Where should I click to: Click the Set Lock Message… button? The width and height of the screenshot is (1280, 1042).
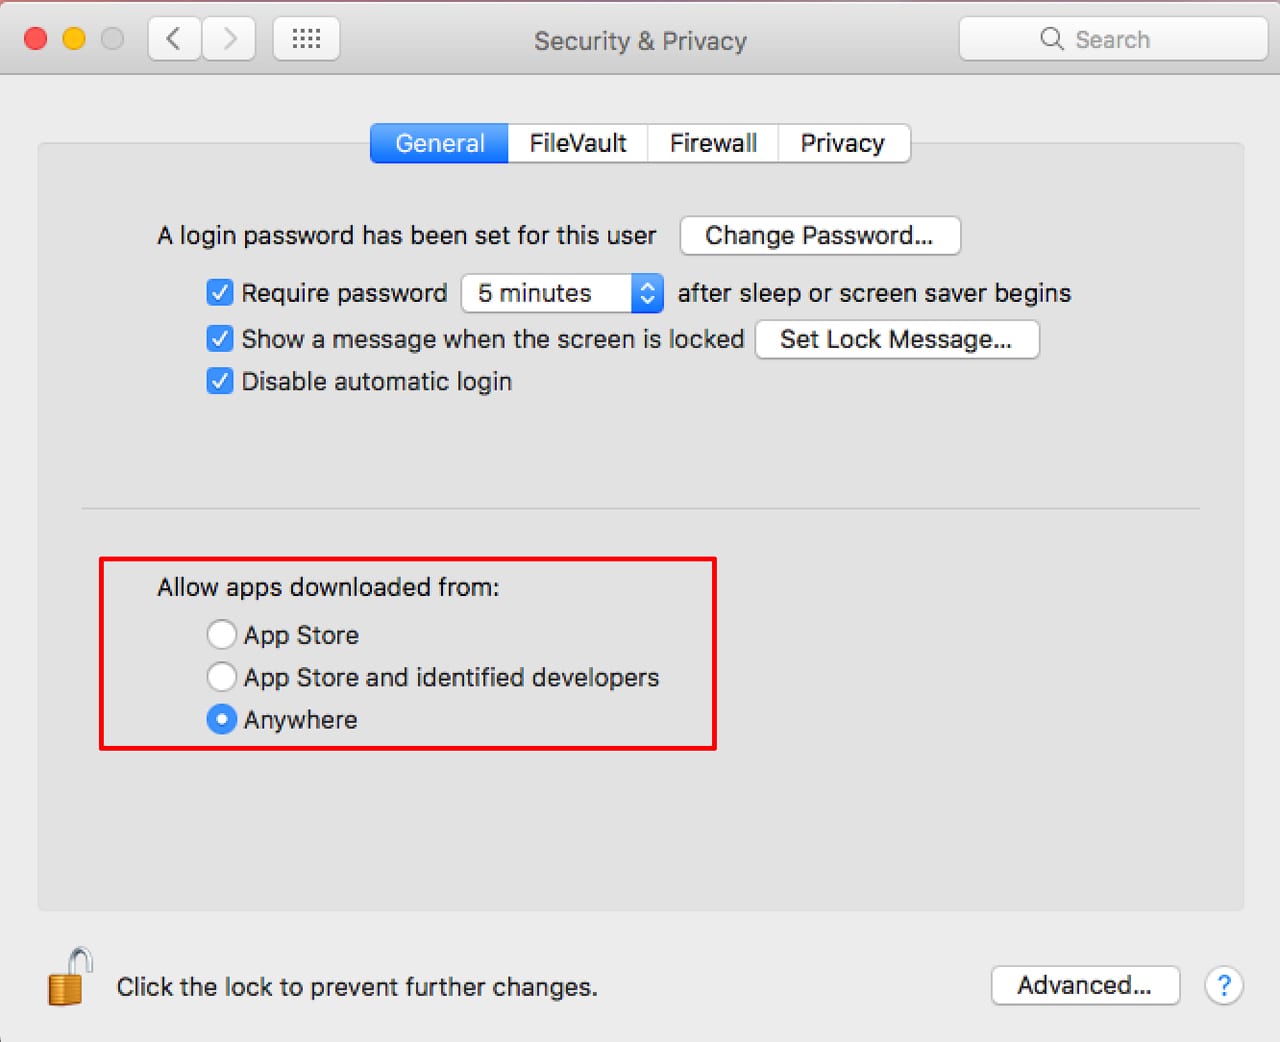(x=896, y=339)
